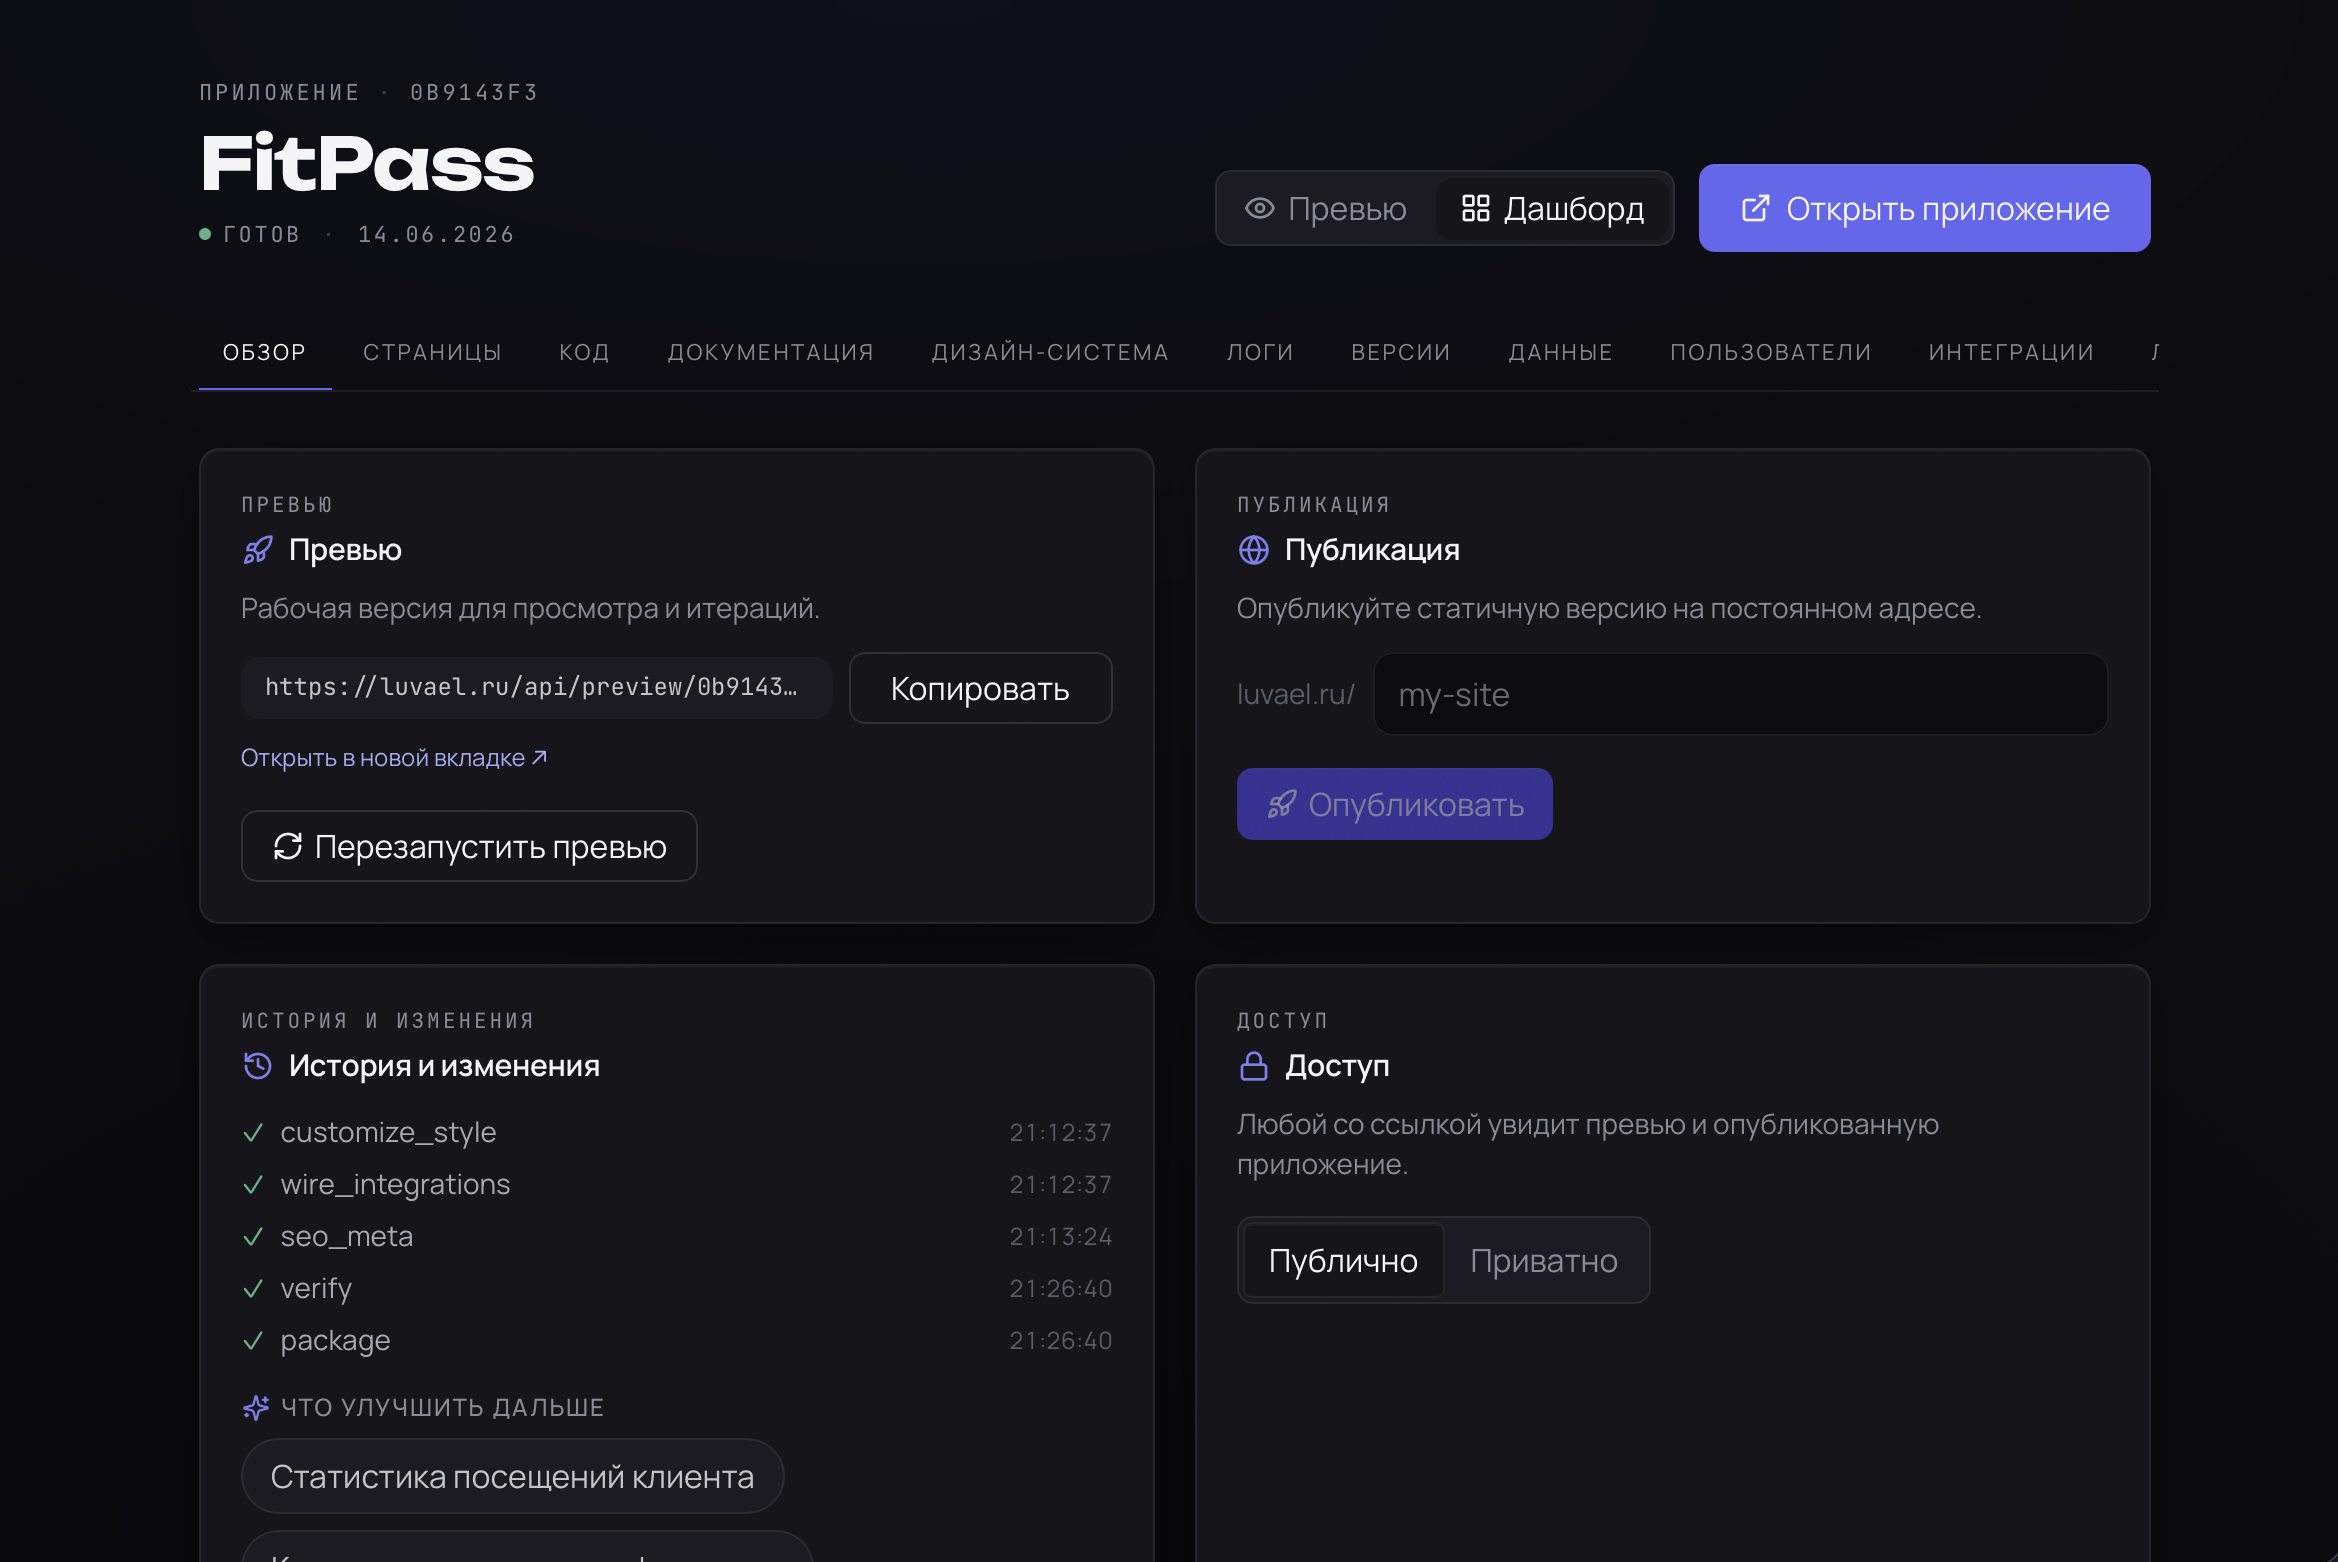Image resolution: width=2338 pixels, height=1562 pixels.
Task: Click the checkmark next to verify
Action: coord(253,1288)
